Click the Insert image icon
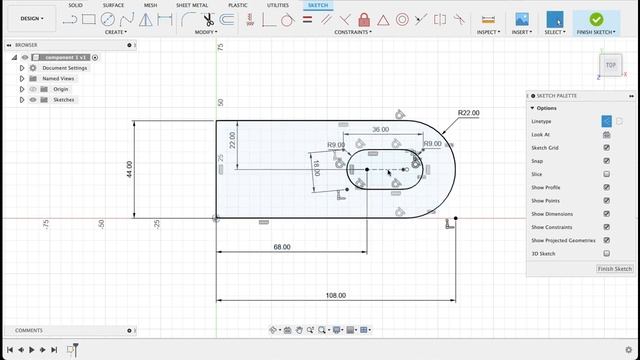This screenshot has width=640, height=360. point(522,19)
